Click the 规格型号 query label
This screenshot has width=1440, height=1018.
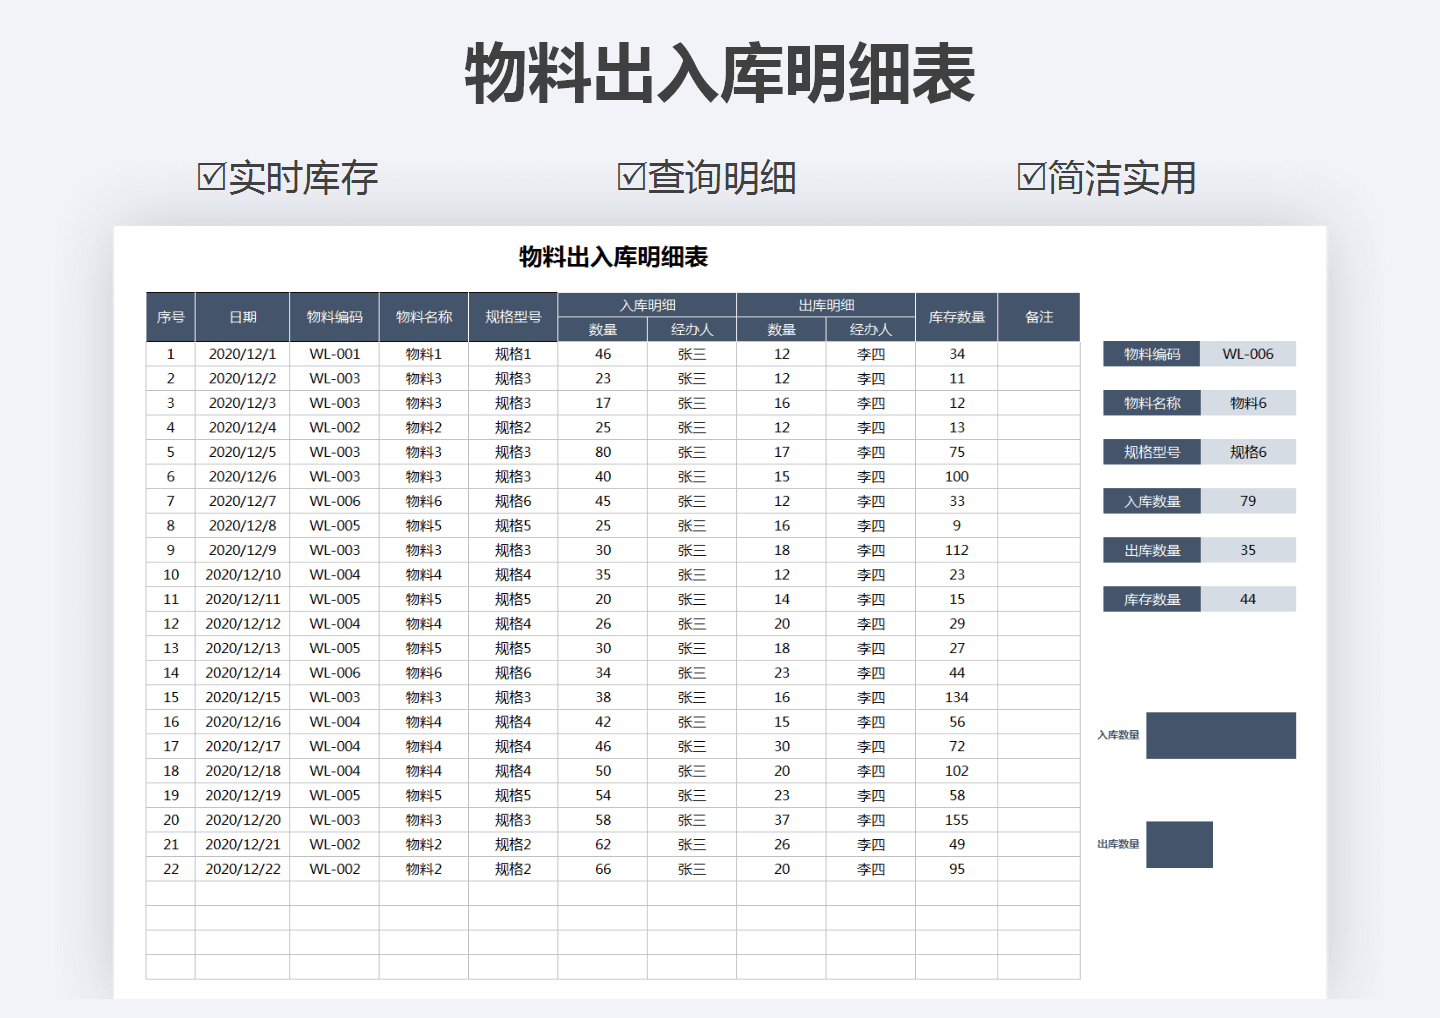(x=1151, y=451)
